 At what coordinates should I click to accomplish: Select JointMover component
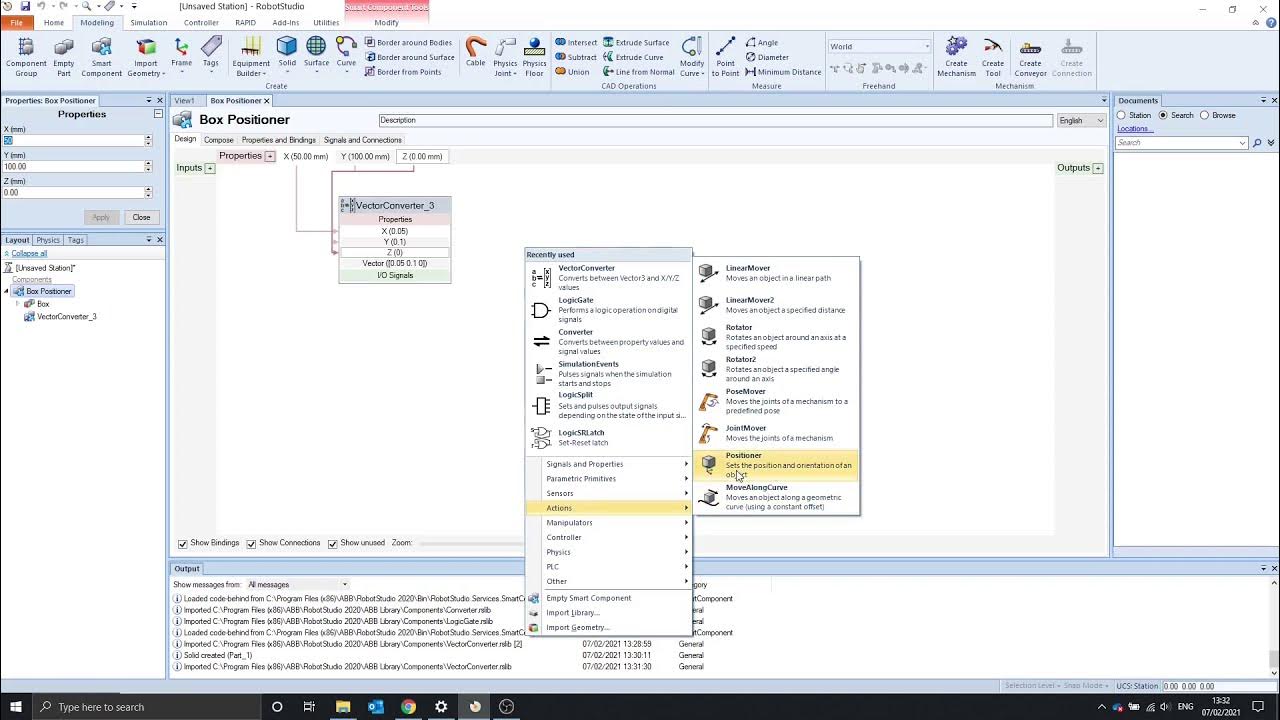click(776, 433)
